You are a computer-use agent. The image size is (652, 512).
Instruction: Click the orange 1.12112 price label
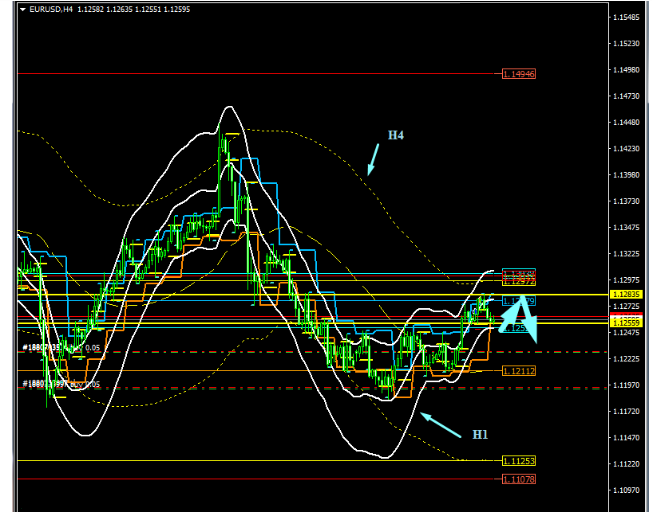[518, 371]
